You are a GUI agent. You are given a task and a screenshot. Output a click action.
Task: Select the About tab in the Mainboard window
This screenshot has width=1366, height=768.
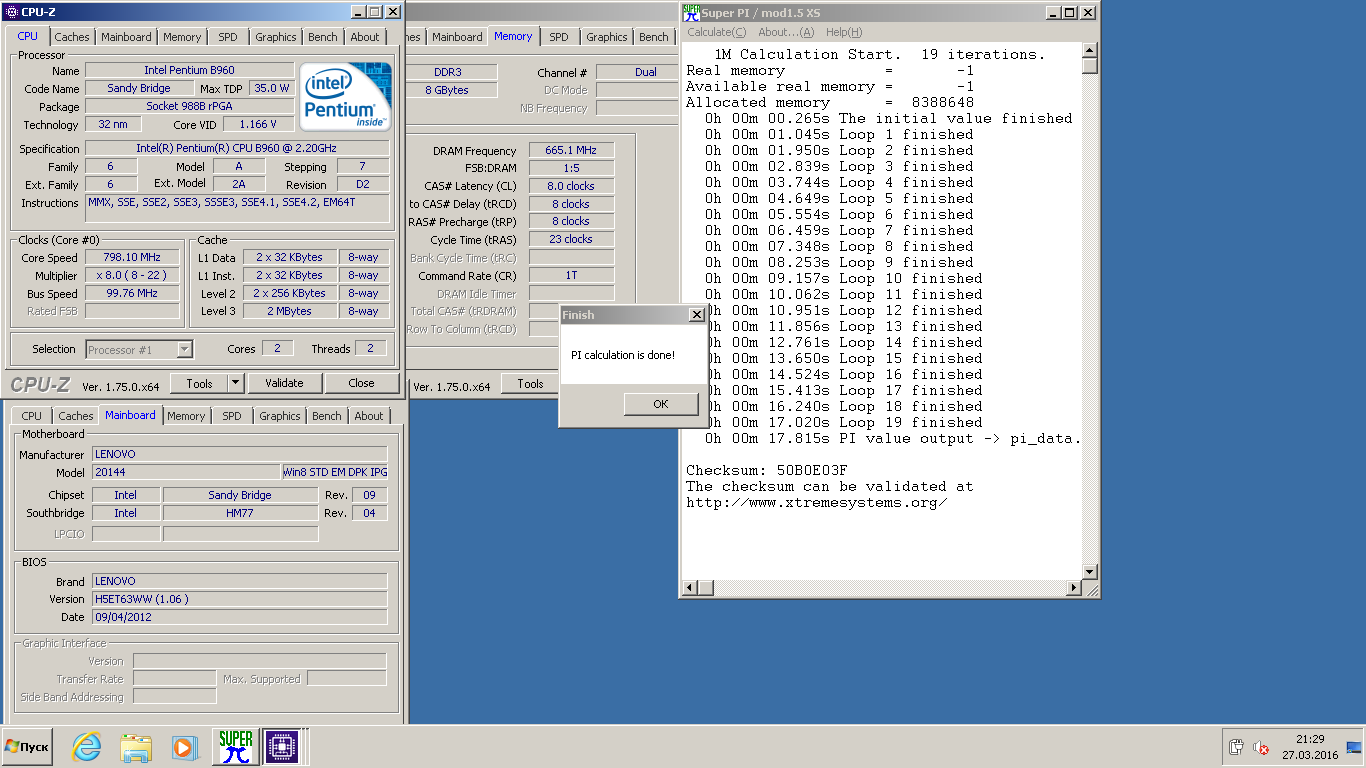click(x=369, y=416)
